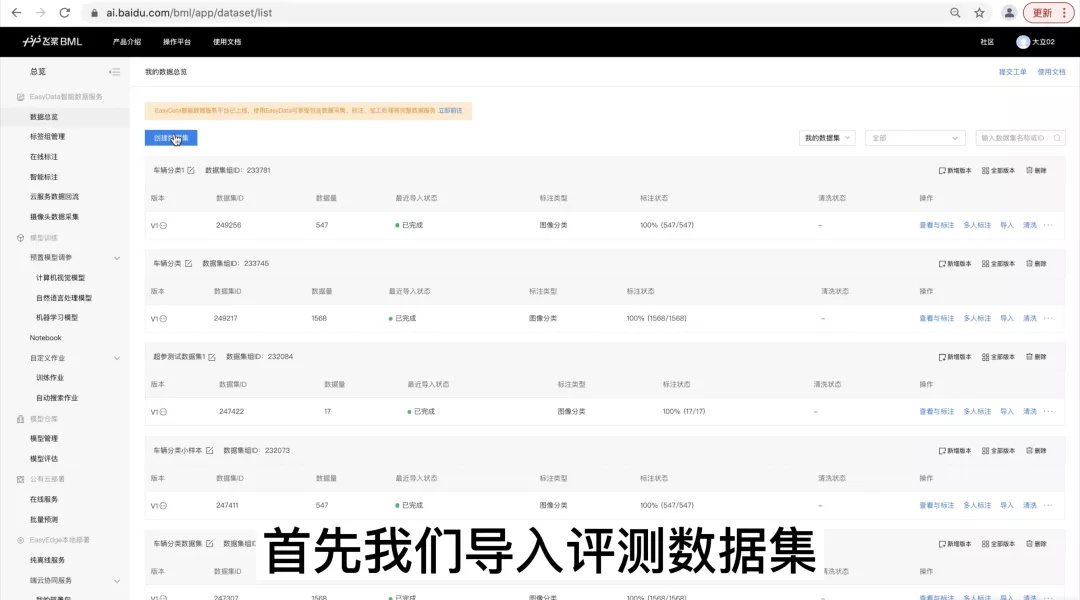Open 操作平台 in top navigation
Viewport: 1080px width, 600px height.
click(177, 42)
